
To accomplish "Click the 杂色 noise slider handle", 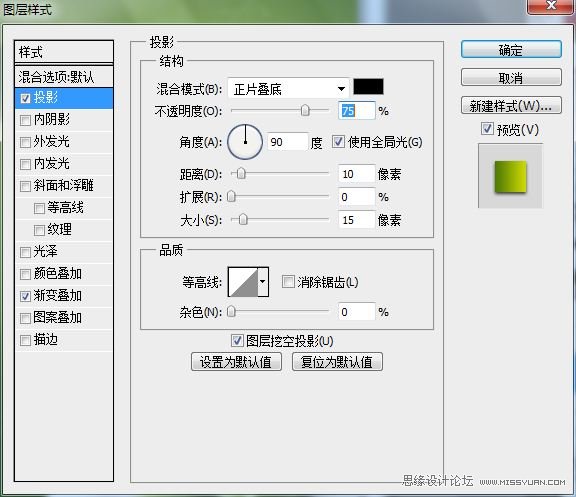I will pyautogui.click(x=231, y=312).
